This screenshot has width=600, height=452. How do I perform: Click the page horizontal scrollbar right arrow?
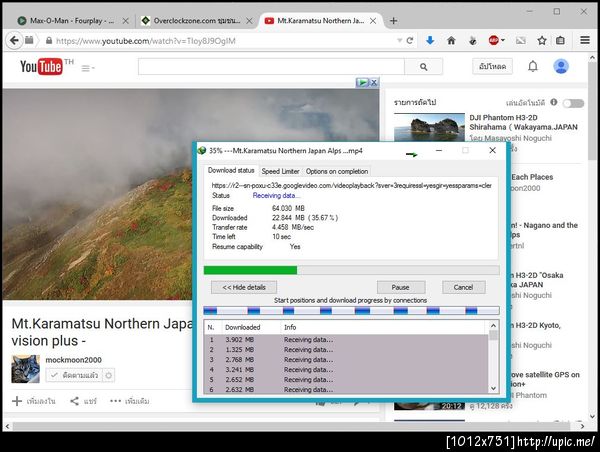[582, 426]
